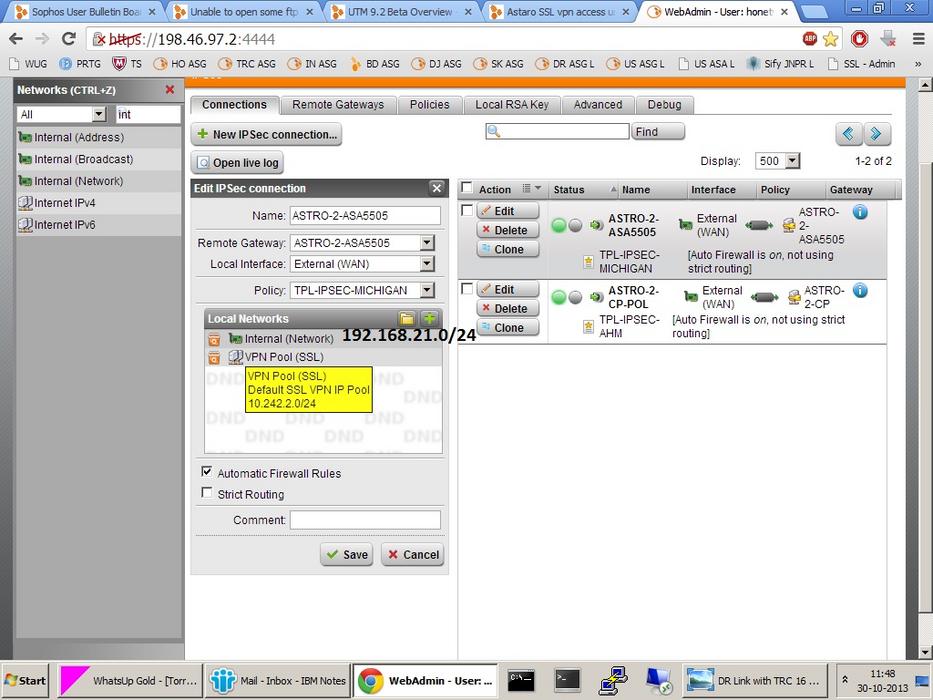Click the Windows Start button
Screen dimensions: 933x700
[26, 680]
